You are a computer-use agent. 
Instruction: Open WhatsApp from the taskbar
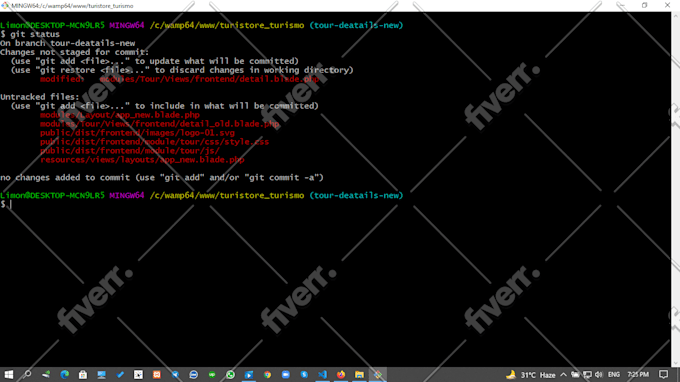[230, 374]
